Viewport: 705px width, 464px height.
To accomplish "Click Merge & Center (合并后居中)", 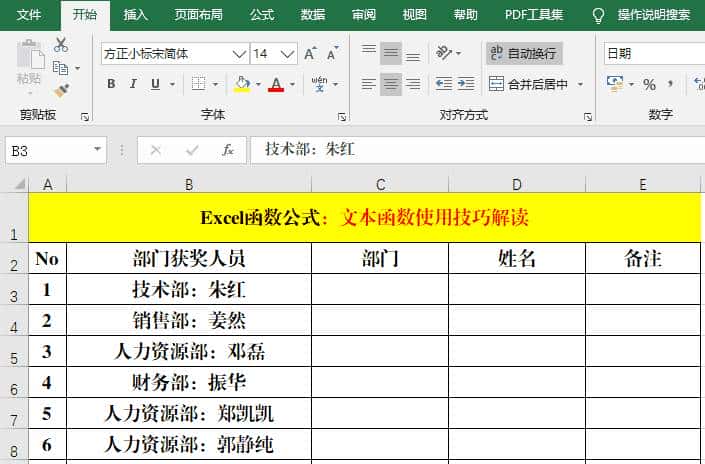I will pyautogui.click(x=528, y=84).
